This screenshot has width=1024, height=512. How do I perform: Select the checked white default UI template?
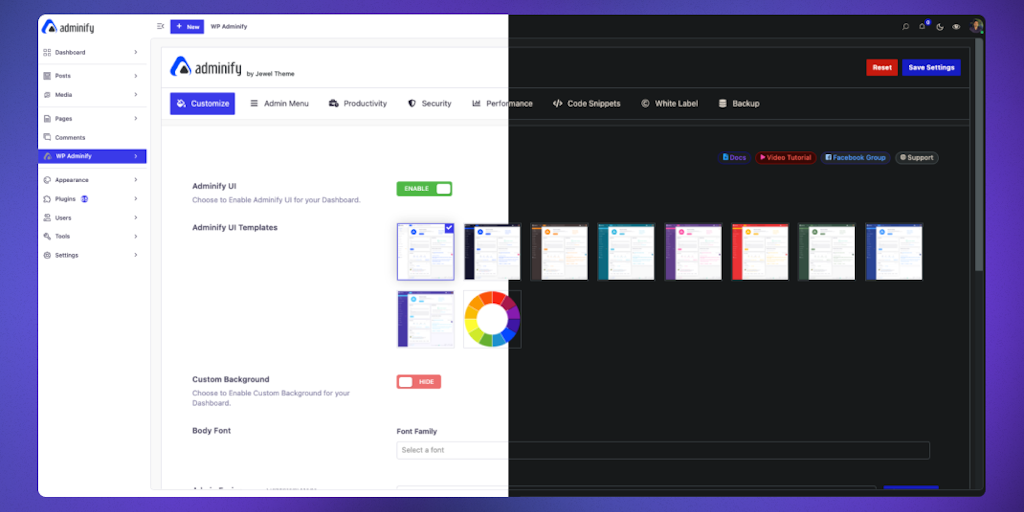coord(425,252)
